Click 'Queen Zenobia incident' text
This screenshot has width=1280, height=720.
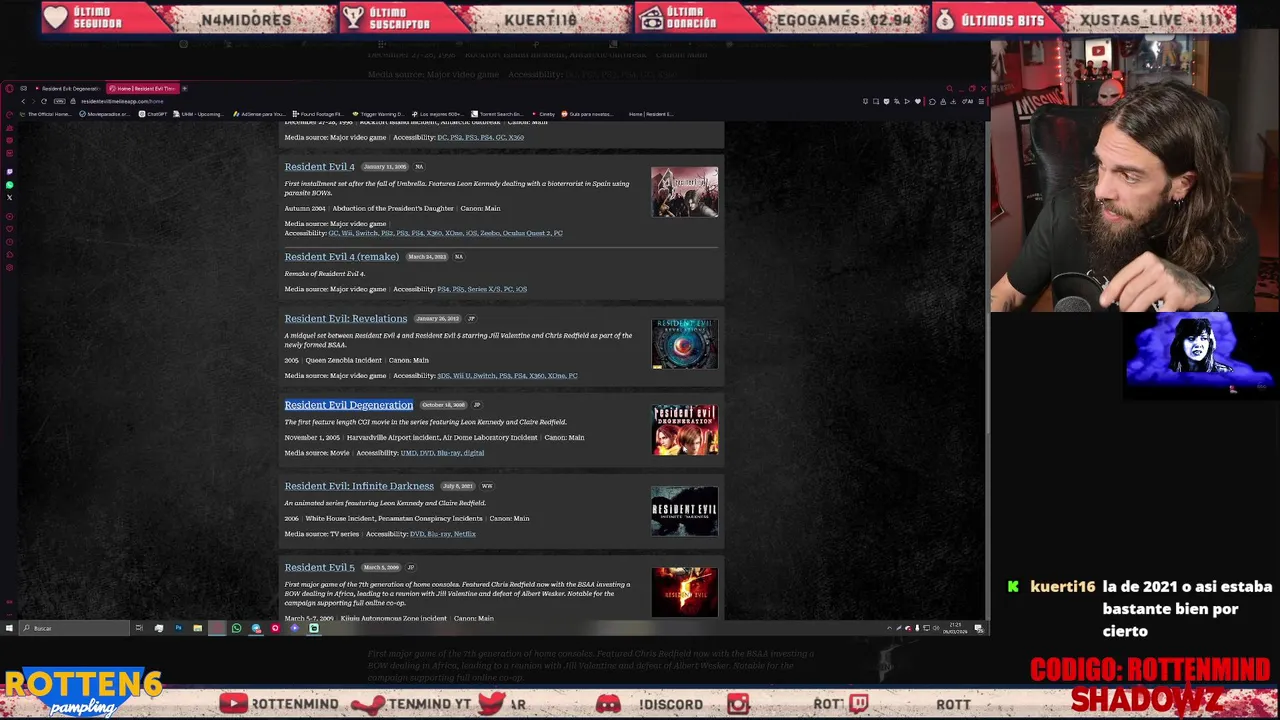(x=343, y=360)
